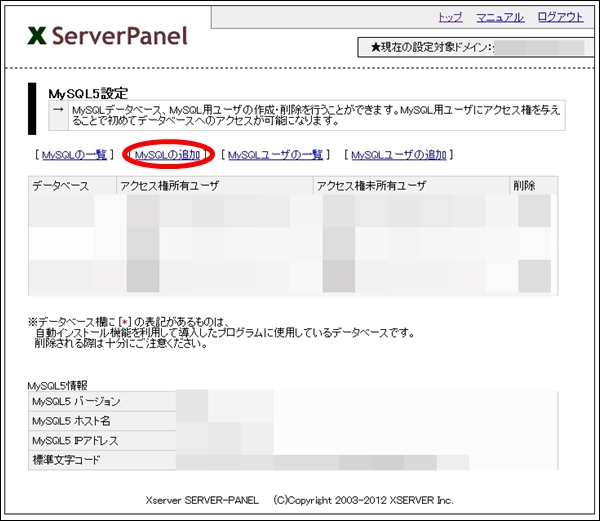Screen dimensions: 600x521
Task: Open the MySQLの一覧 tab link
Action: [74, 155]
